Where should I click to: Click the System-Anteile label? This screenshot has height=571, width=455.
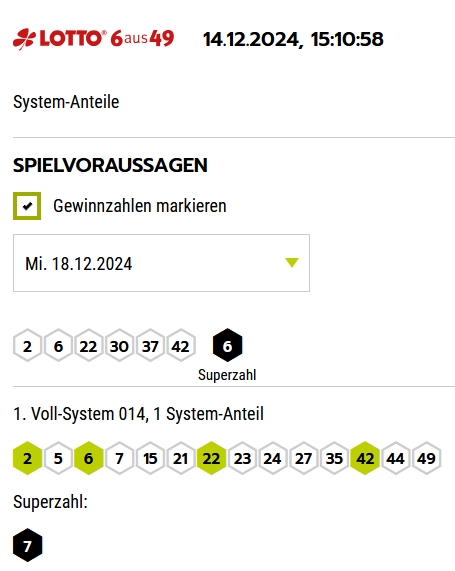click(x=66, y=102)
